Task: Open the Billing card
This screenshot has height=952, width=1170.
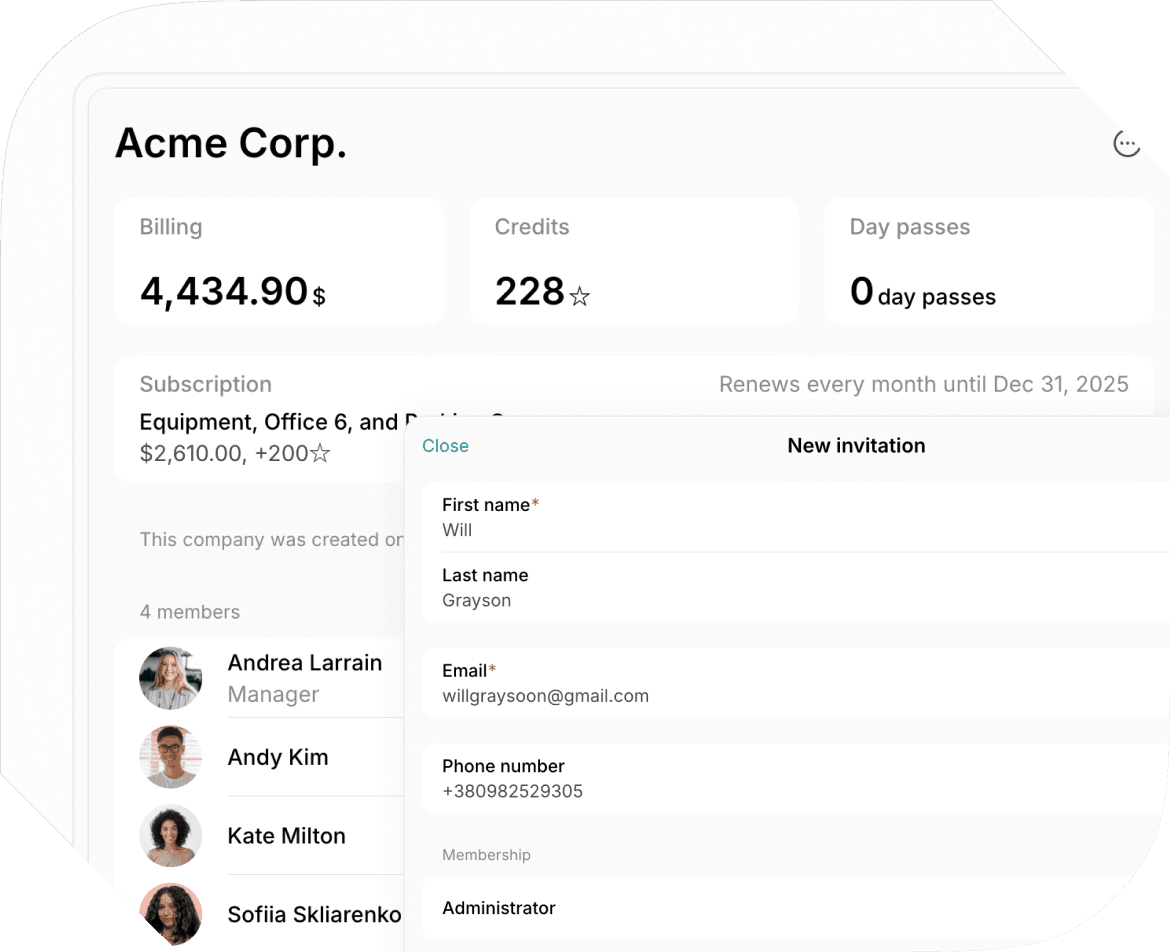Action: [280, 260]
